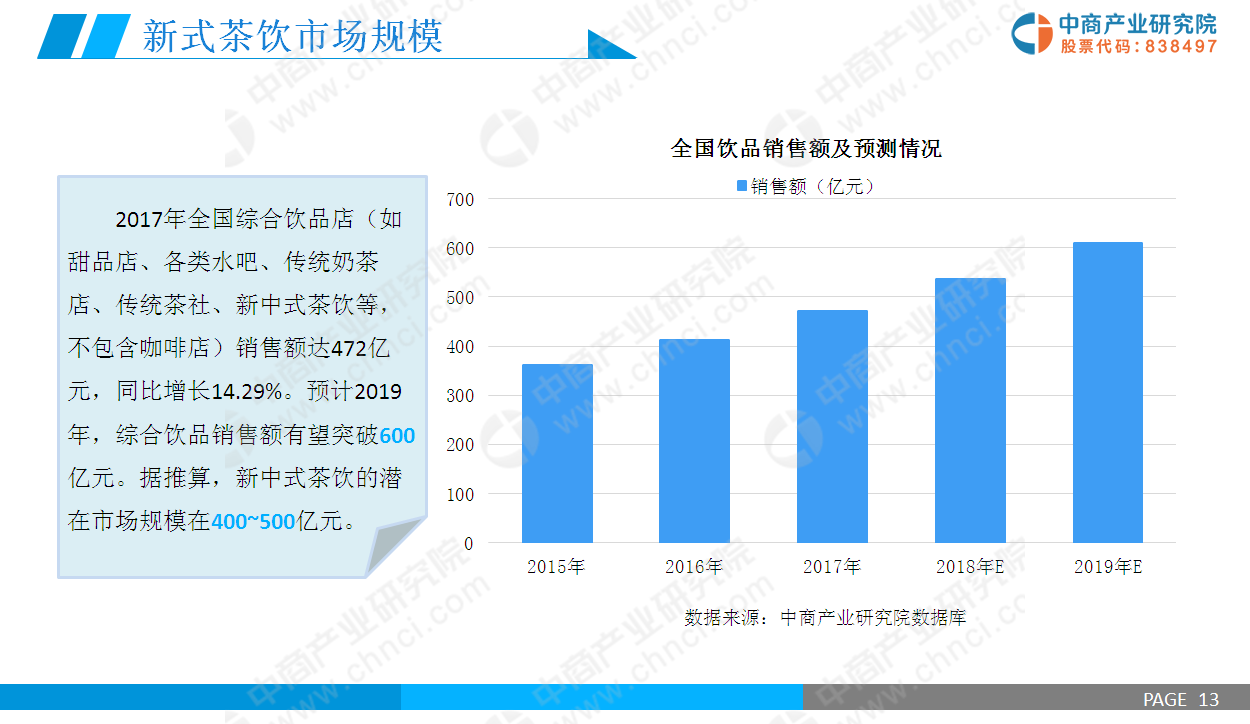Click the 中商产业研究院 circular logo icon
The height and width of the screenshot is (724, 1250).
coord(1032,34)
